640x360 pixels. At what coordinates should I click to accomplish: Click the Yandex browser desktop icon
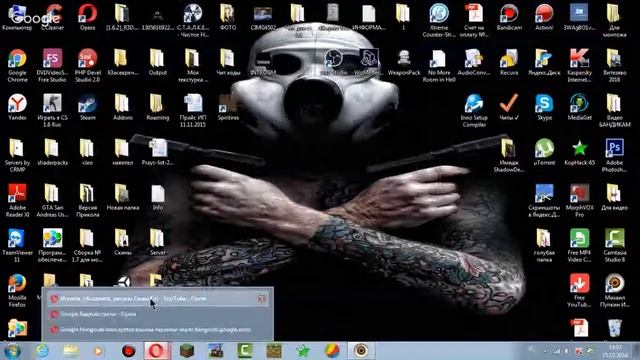[x=17, y=107]
